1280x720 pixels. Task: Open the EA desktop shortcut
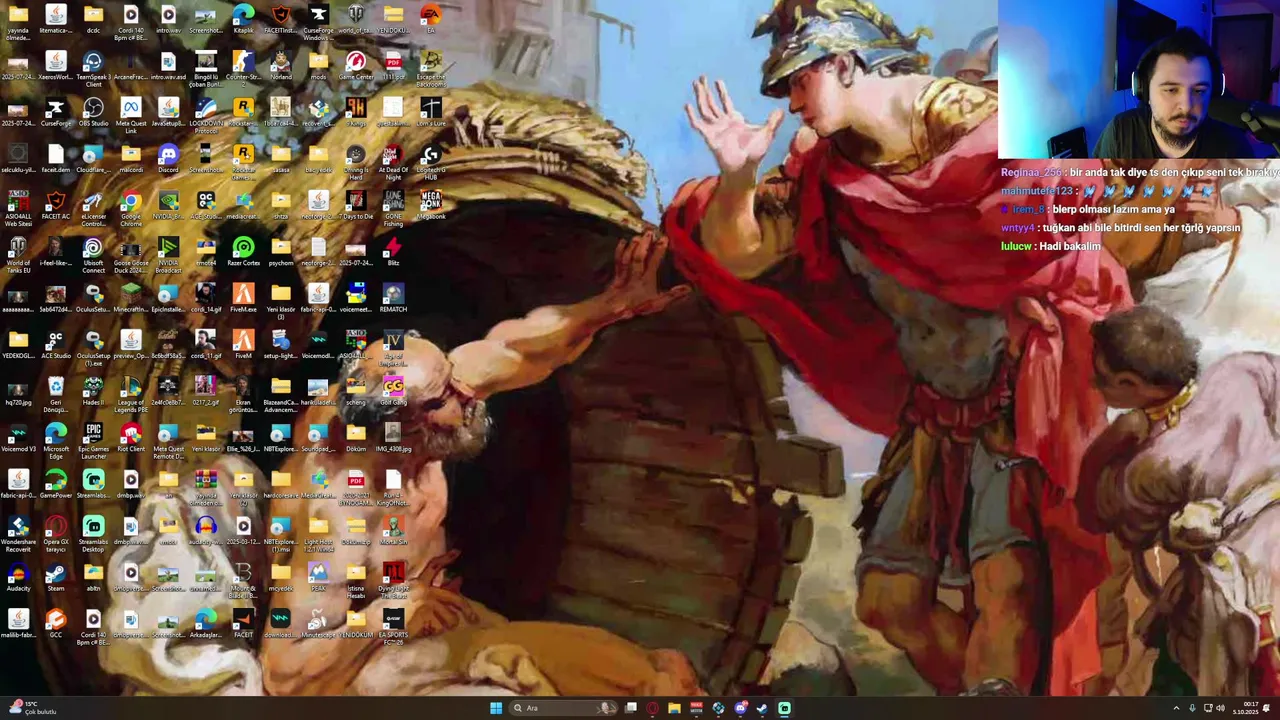pyautogui.click(x=430, y=18)
